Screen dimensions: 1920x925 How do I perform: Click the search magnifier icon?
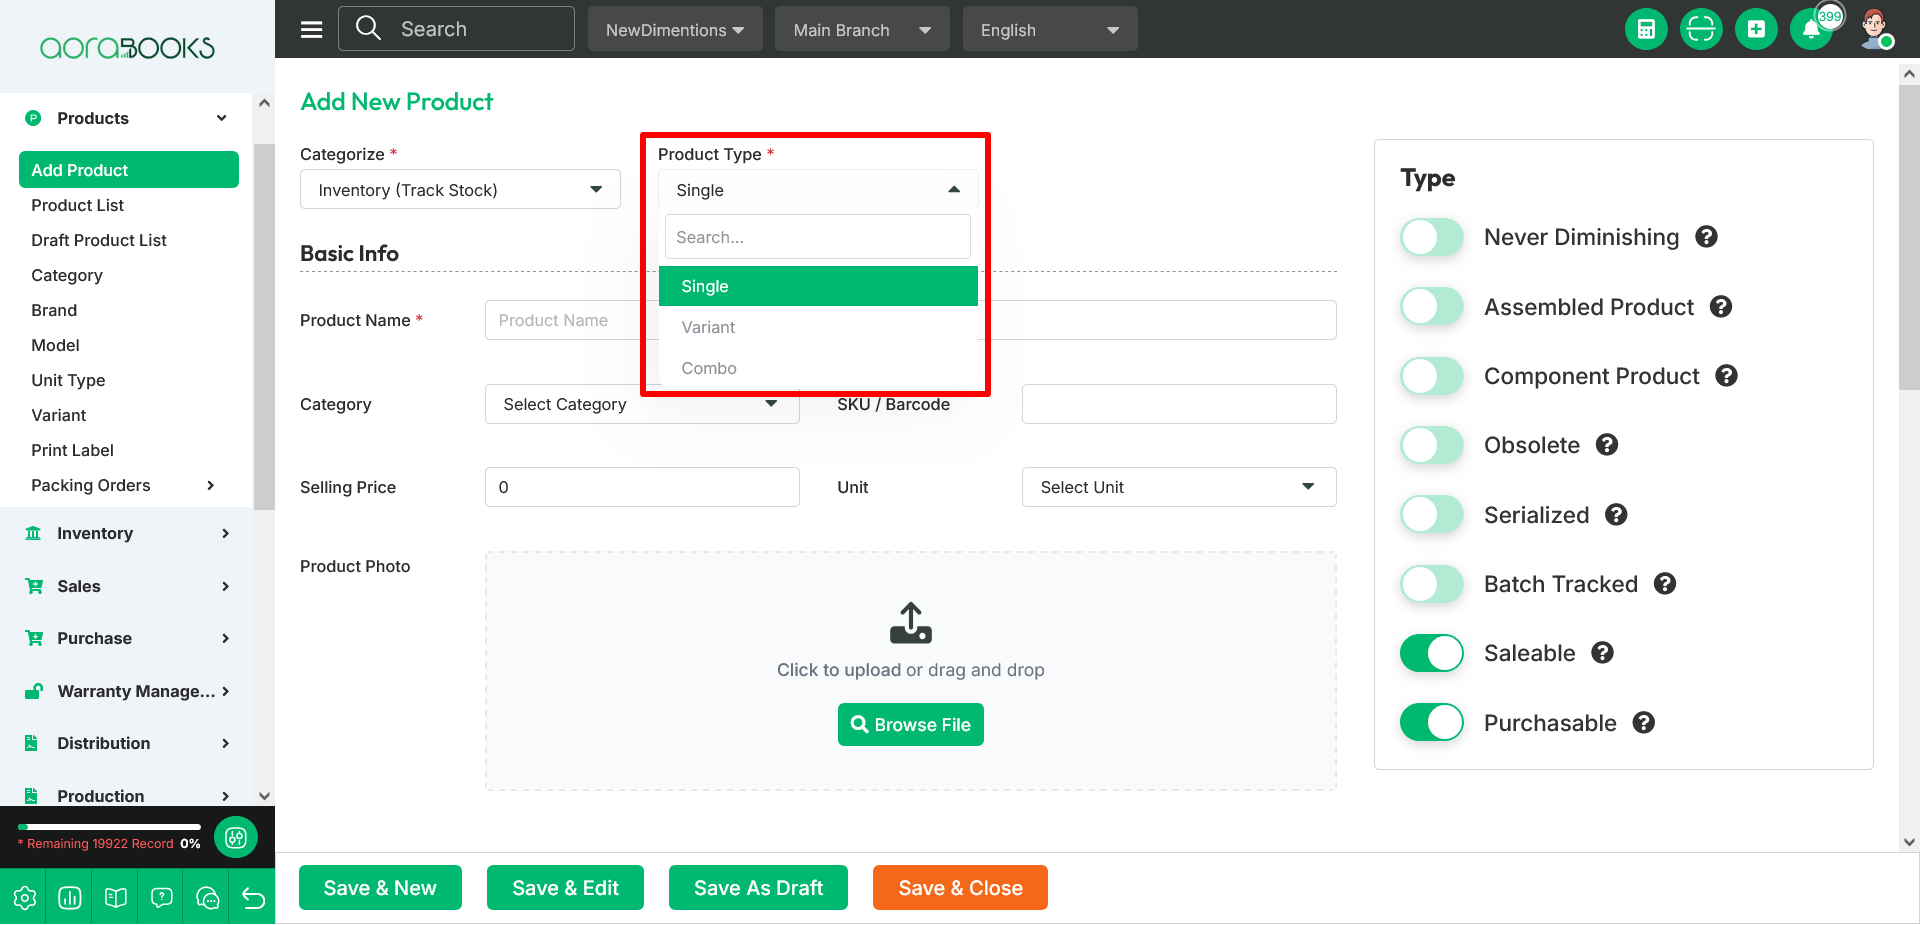coord(368,28)
